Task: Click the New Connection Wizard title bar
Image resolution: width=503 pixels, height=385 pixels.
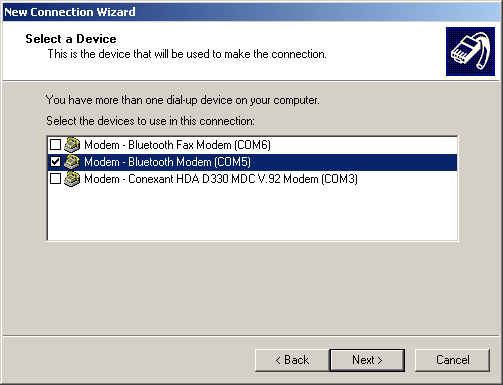Action: [x=251, y=12]
